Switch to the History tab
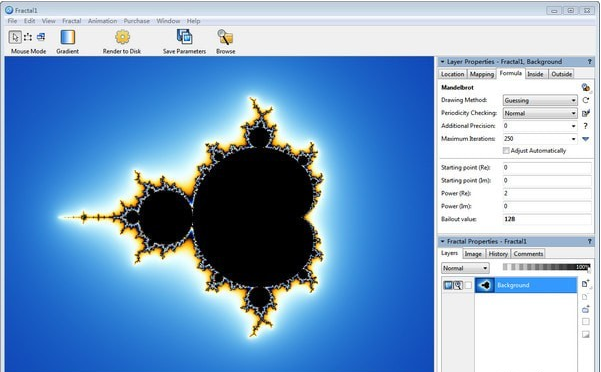The width and height of the screenshot is (601, 372). [x=498, y=254]
